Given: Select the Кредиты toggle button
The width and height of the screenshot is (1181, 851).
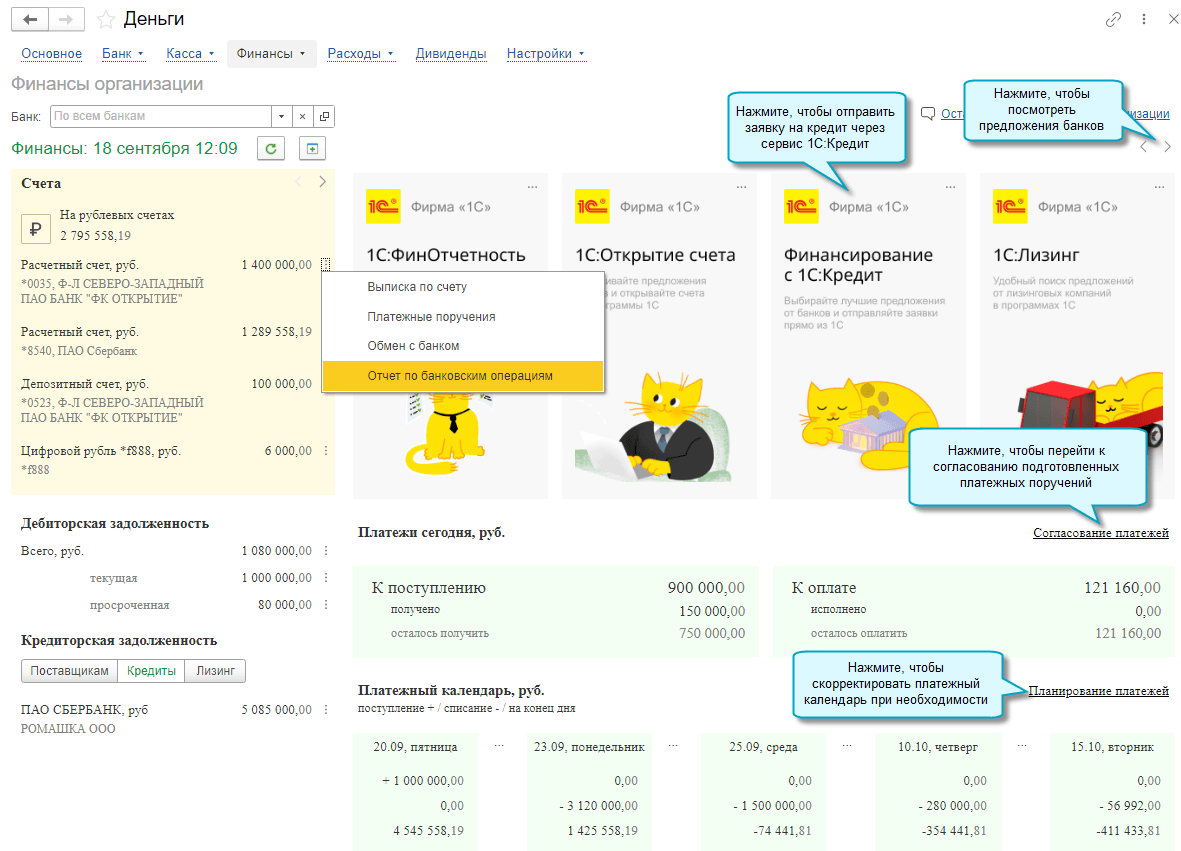Looking at the screenshot, I should click(151, 671).
